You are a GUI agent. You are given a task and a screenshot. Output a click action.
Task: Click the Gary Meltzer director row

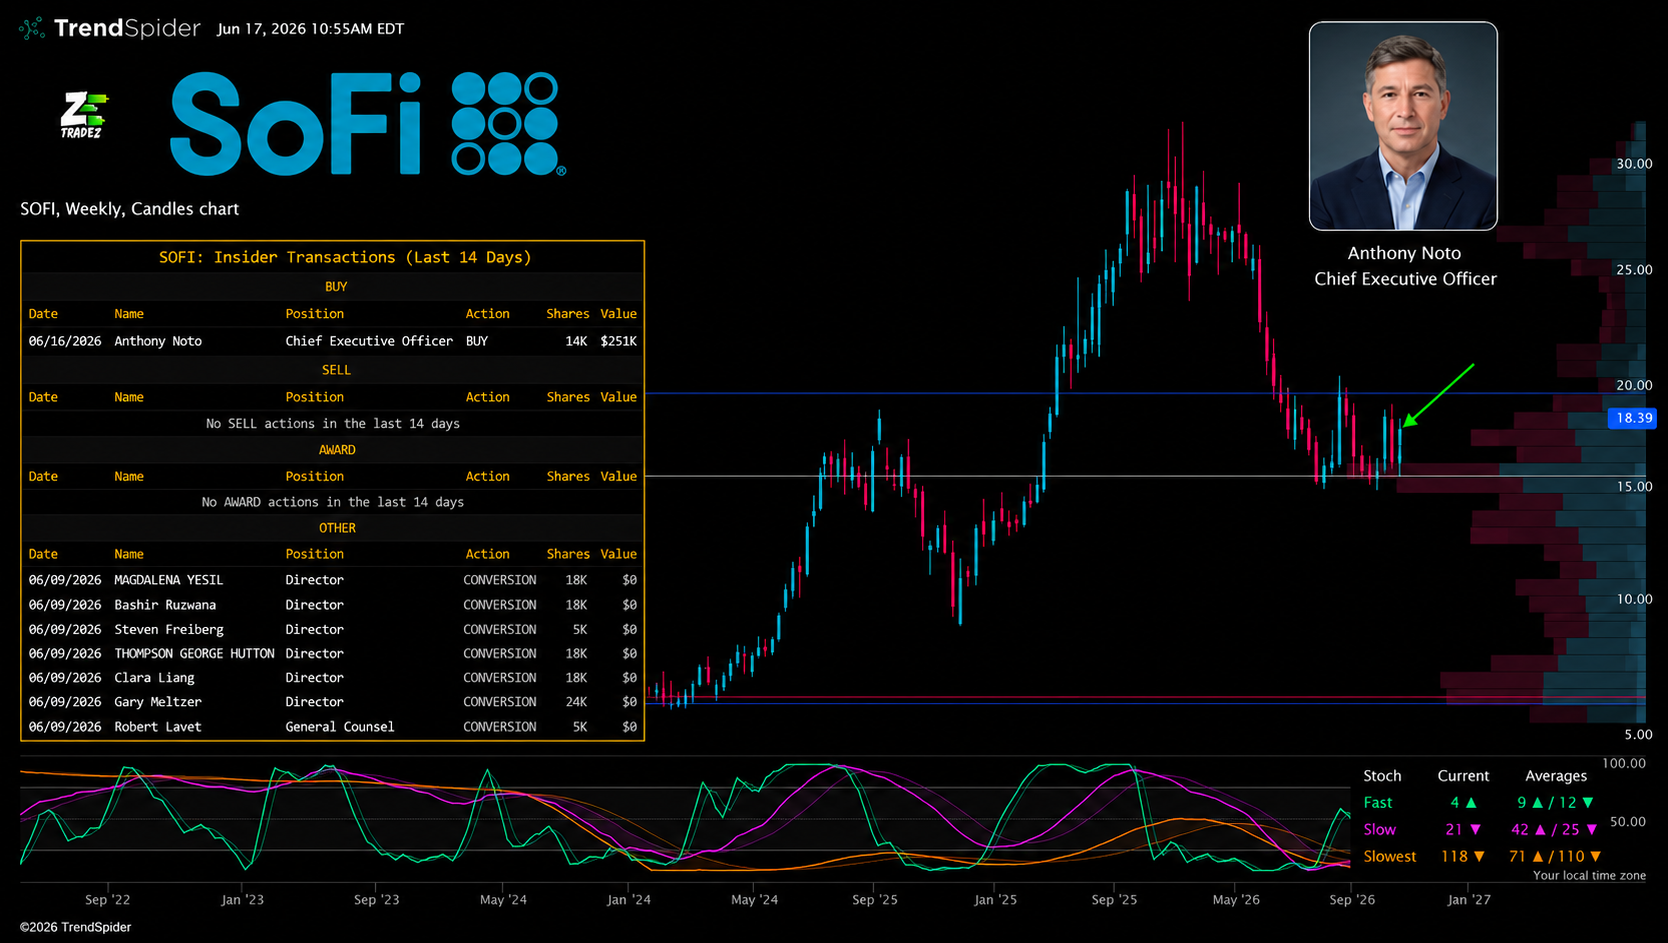click(333, 702)
